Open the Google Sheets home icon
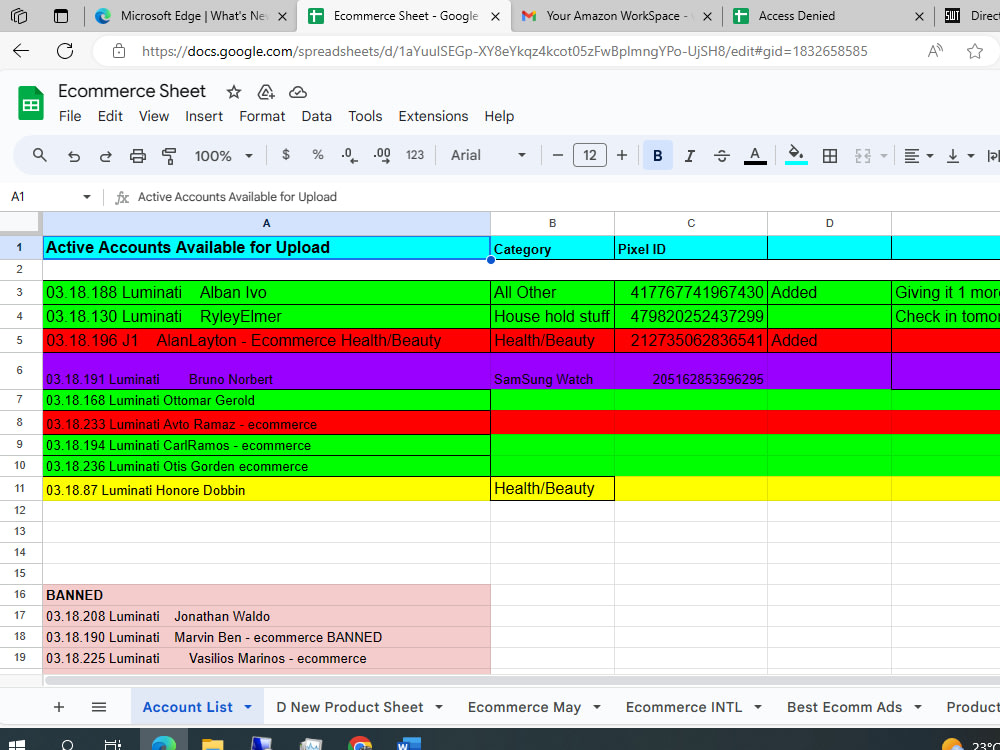 coord(31,103)
